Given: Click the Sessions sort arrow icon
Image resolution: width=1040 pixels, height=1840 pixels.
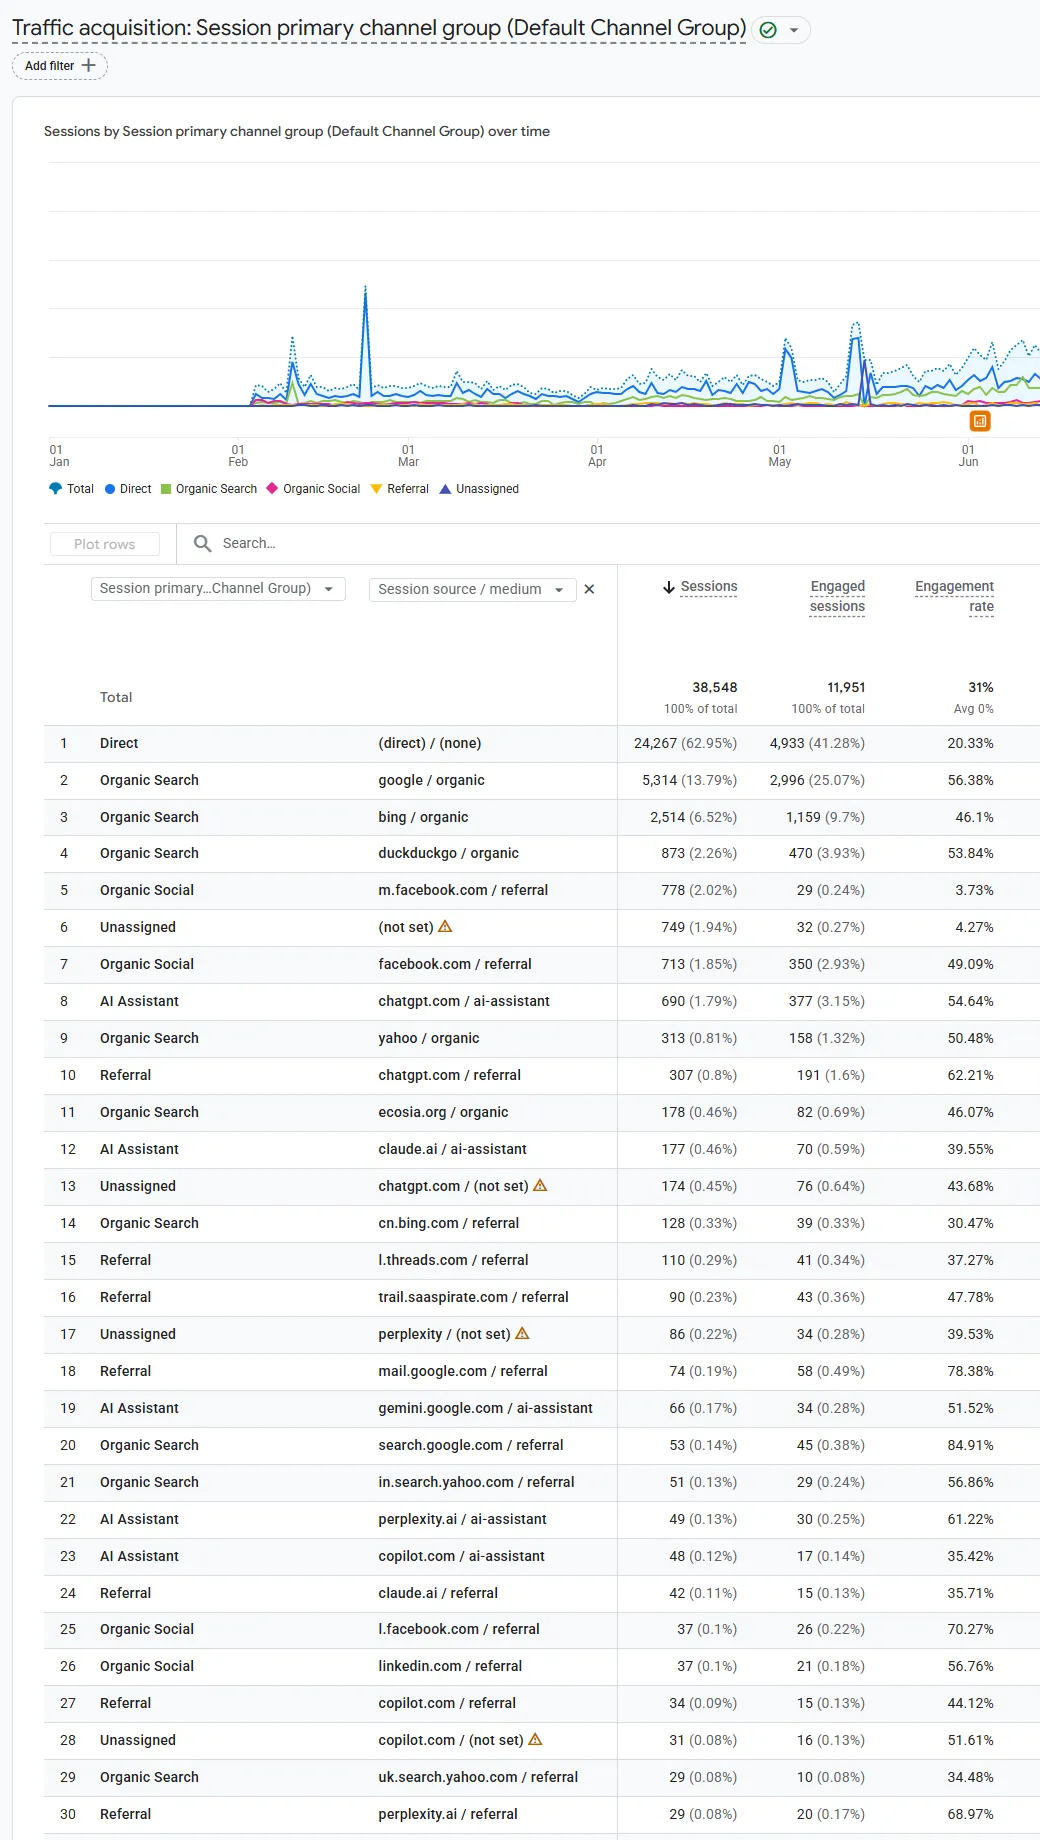Looking at the screenshot, I should click(669, 587).
